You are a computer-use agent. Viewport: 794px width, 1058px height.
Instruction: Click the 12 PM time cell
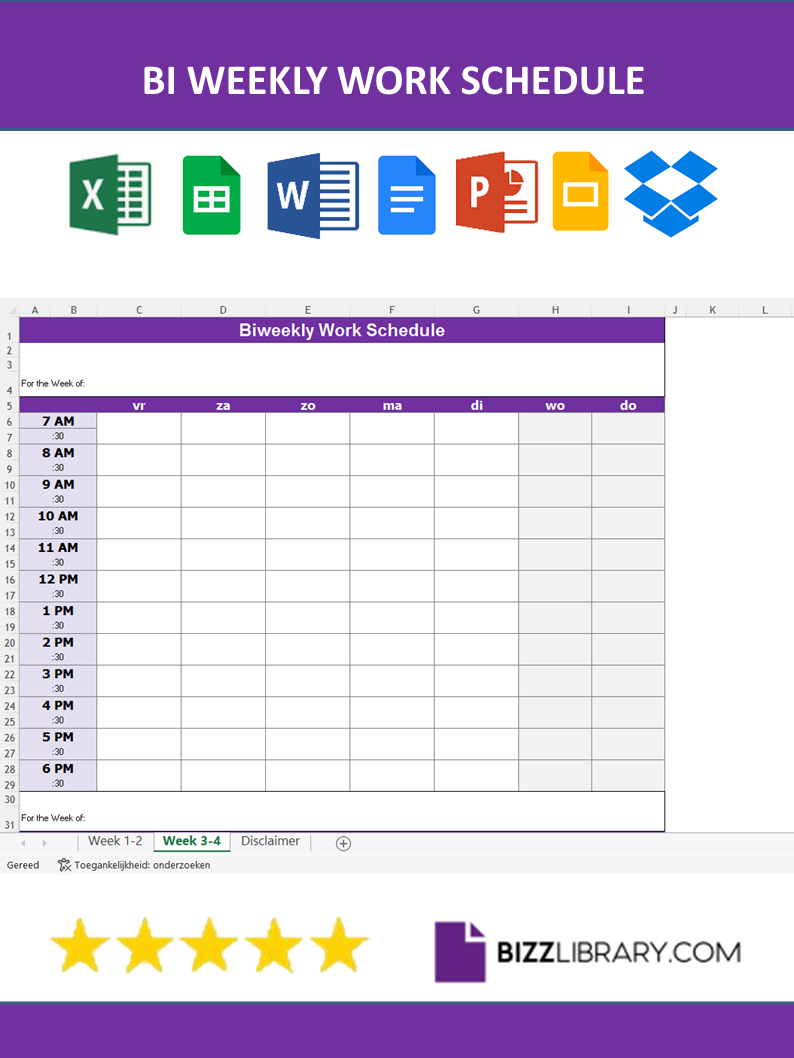point(58,580)
